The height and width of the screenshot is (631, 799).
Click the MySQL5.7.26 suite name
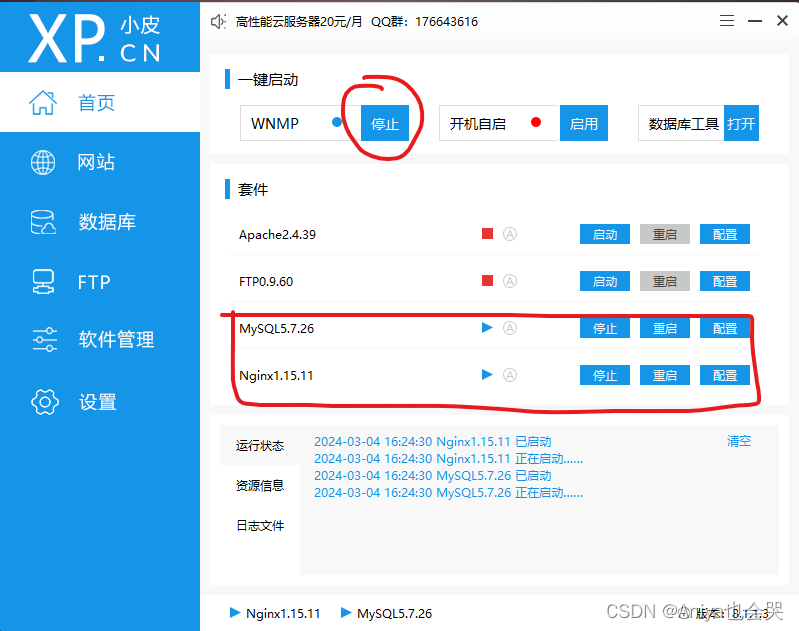(x=277, y=328)
